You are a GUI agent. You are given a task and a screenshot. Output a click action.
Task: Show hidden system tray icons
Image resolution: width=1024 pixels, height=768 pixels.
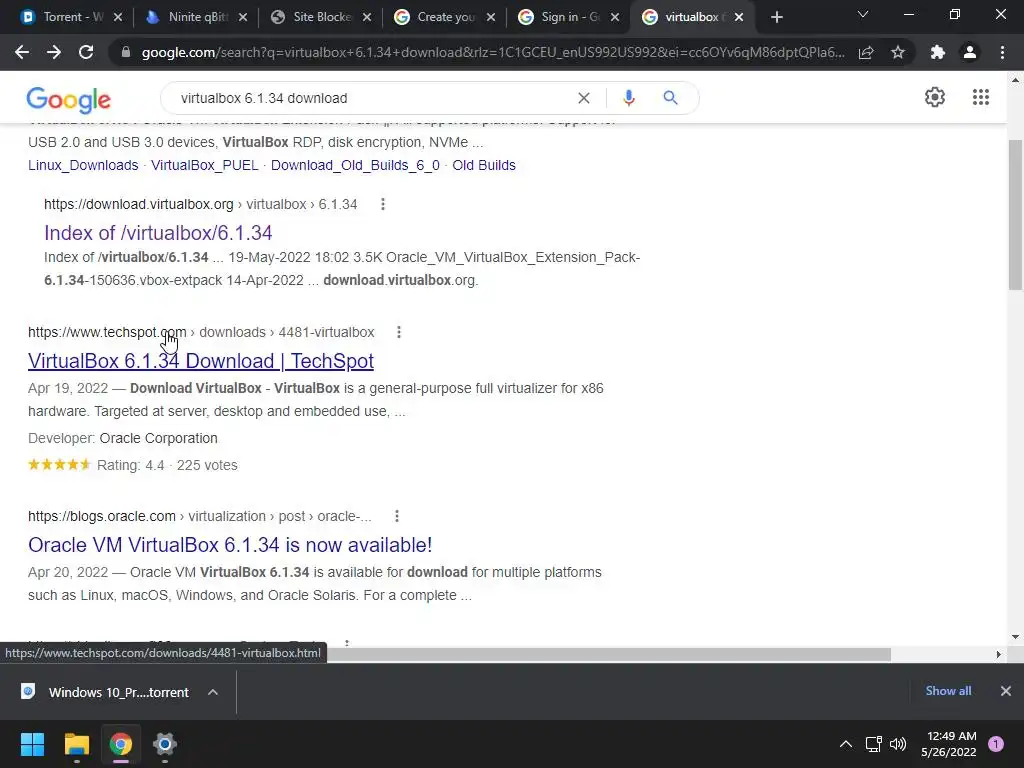[846, 744]
